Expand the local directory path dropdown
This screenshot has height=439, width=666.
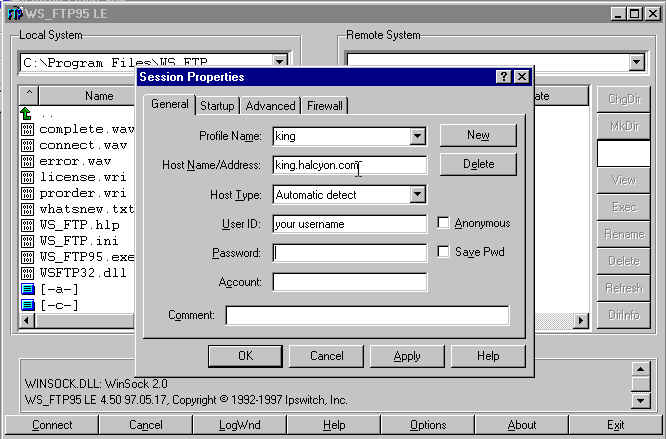point(279,63)
